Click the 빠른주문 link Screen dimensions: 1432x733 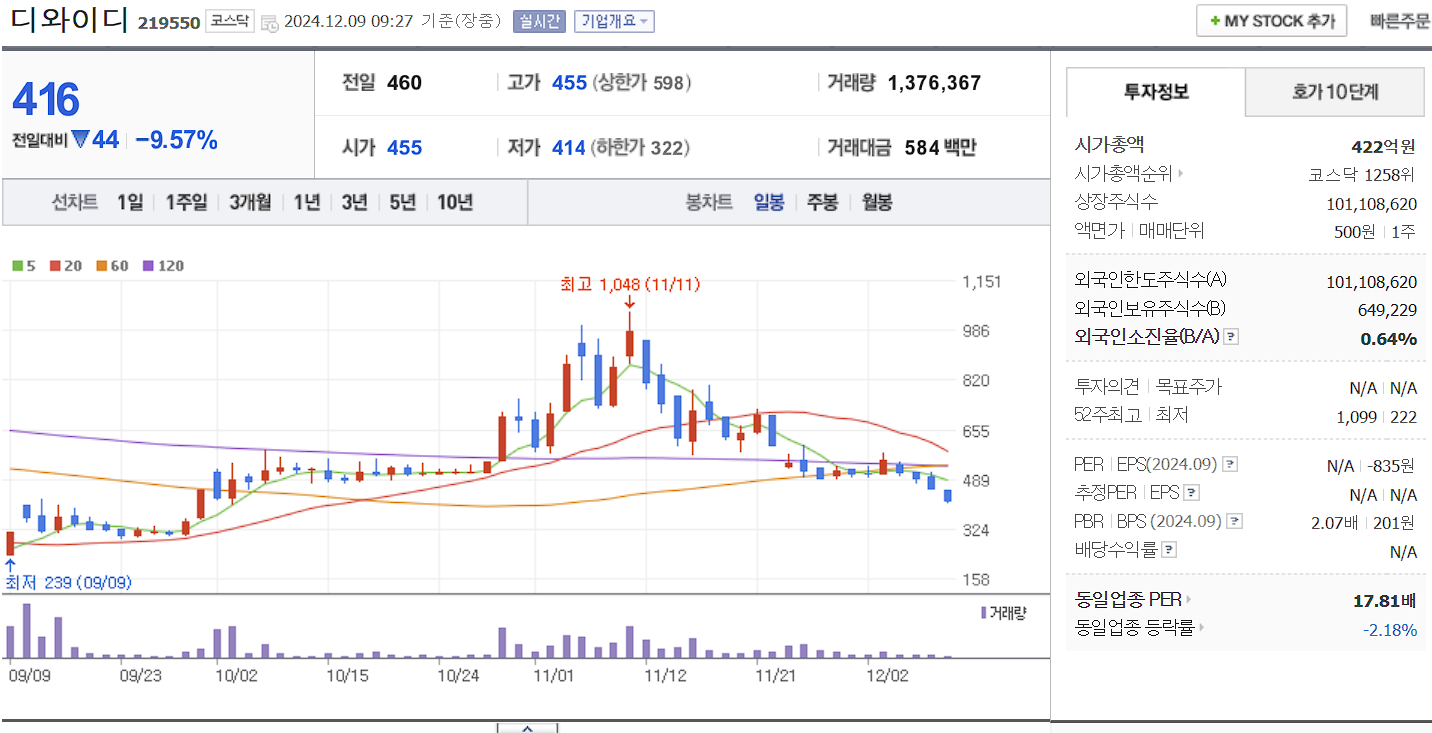coord(1399,20)
